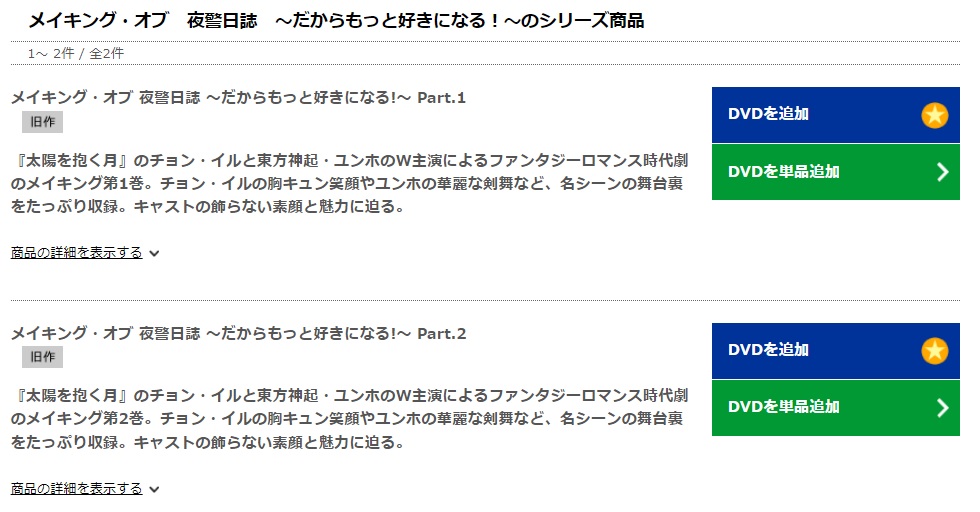Expand 商品の詳細を表示する for Part.2

tap(76, 488)
